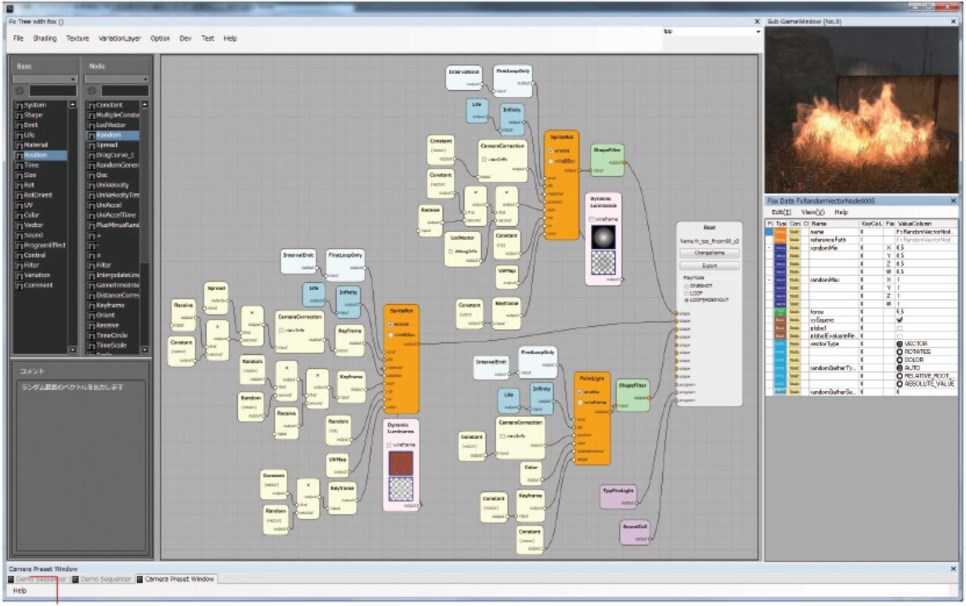Choose the LOOPFADEINOUT play mode radio
This screenshot has width=966, height=606.
686,300
